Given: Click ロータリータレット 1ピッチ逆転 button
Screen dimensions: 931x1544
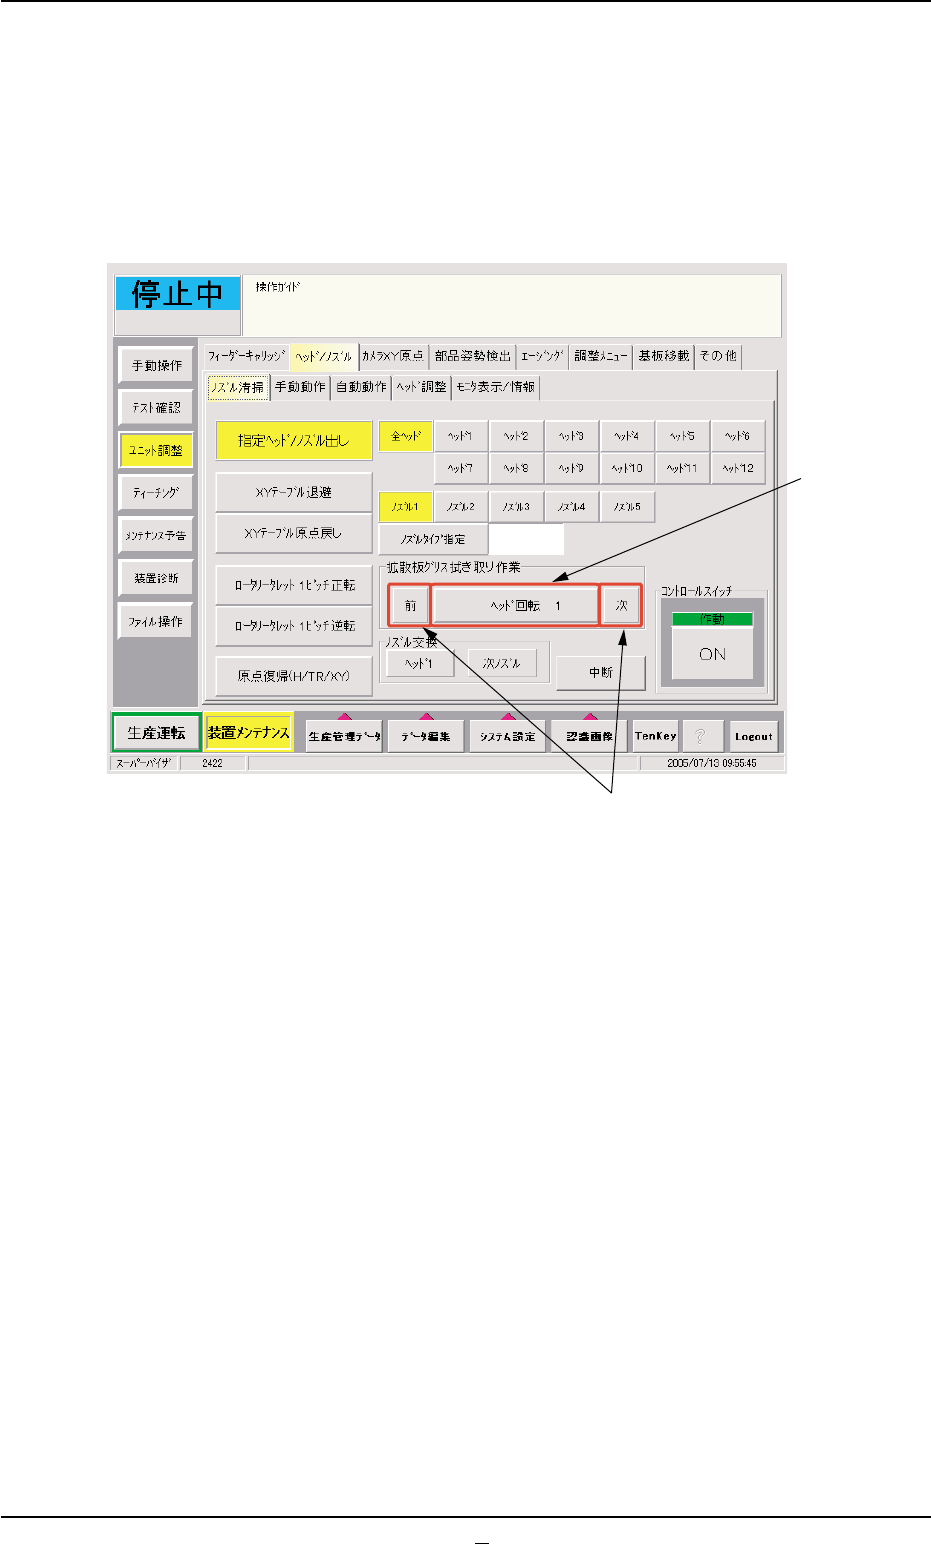Looking at the screenshot, I should [294, 626].
